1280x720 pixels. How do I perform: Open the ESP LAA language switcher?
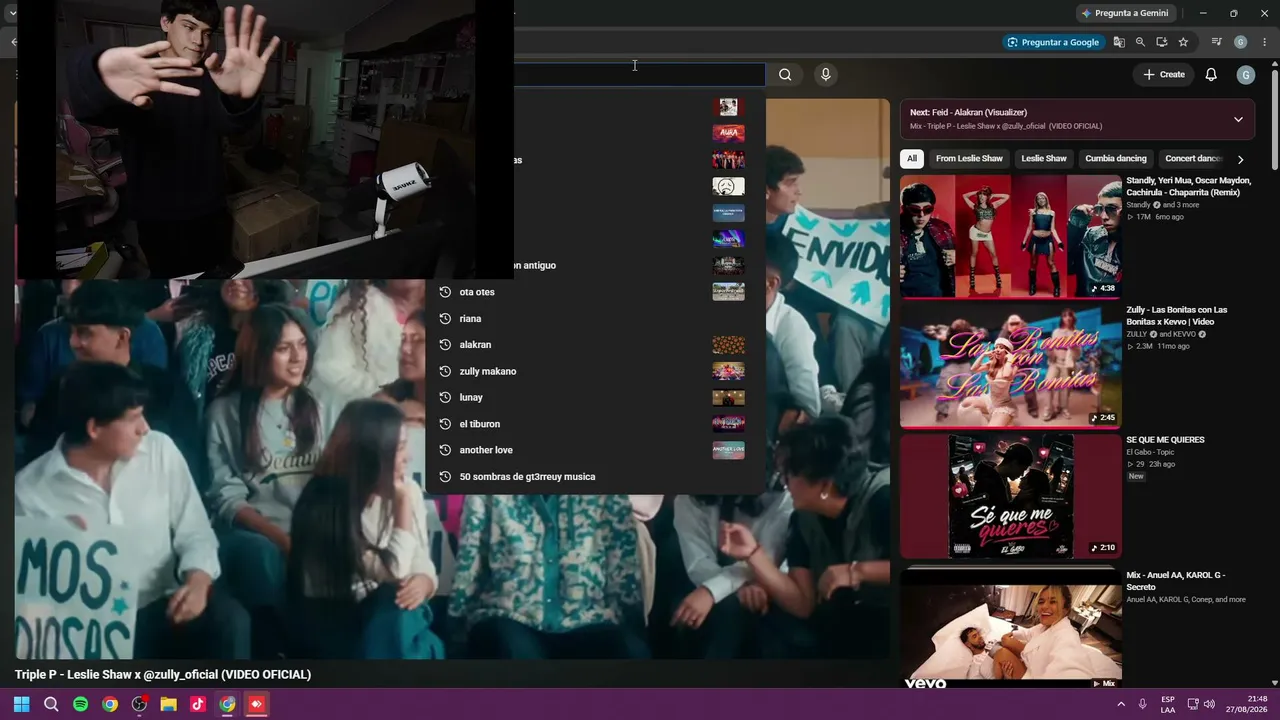(1168, 704)
